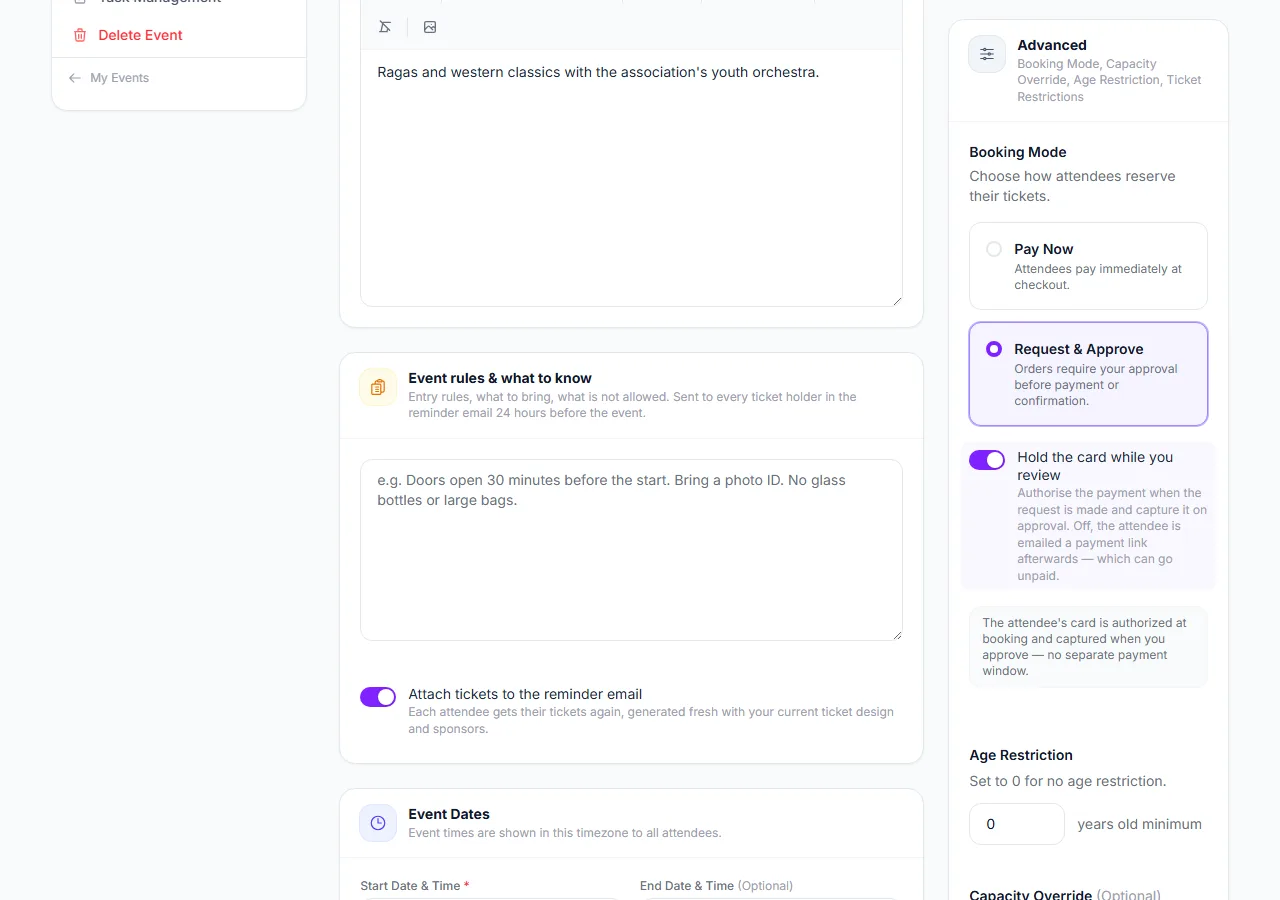Viewport: 1280px width, 900px height.
Task: Click the "Booking Mode" heading
Action: click(1018, 152)
